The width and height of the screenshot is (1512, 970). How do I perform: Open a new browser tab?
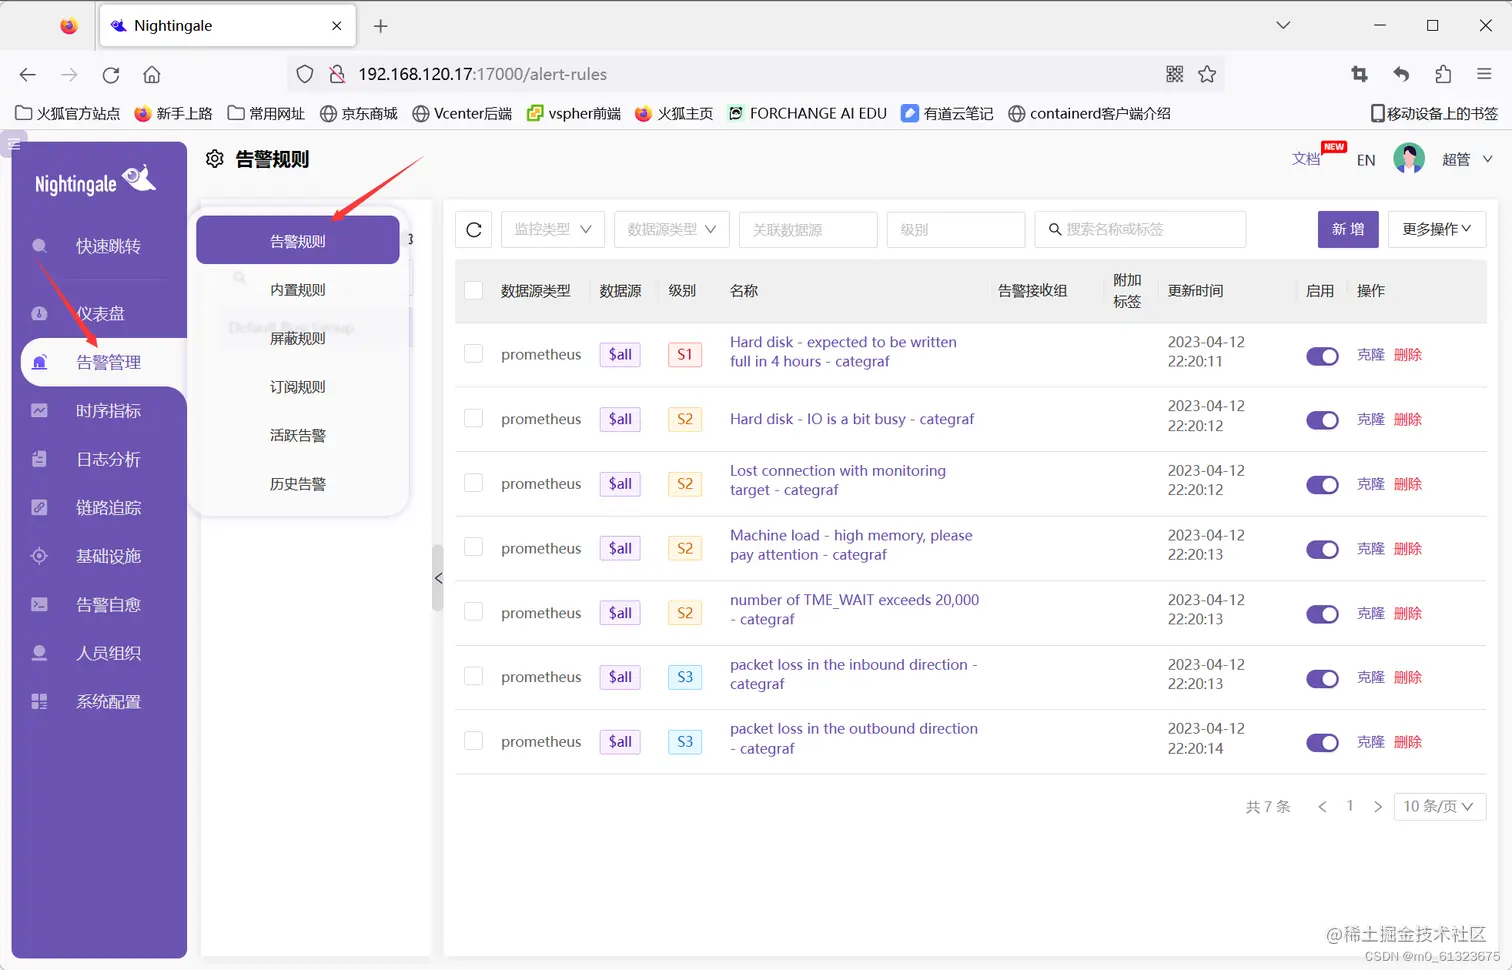click(380, 26)
